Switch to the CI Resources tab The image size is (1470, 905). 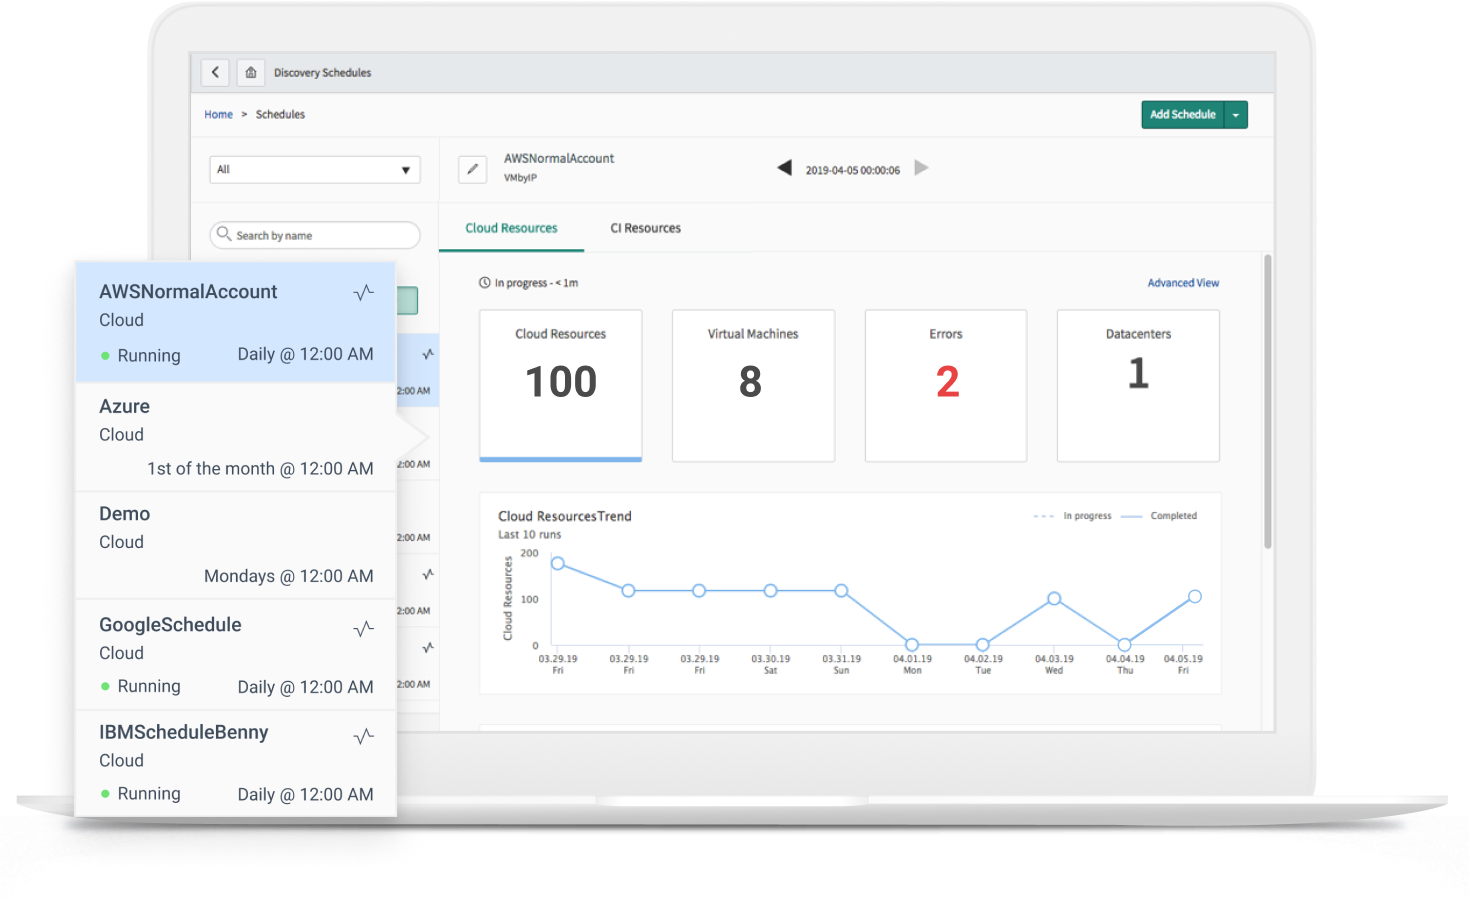click(x=645, y=228)
